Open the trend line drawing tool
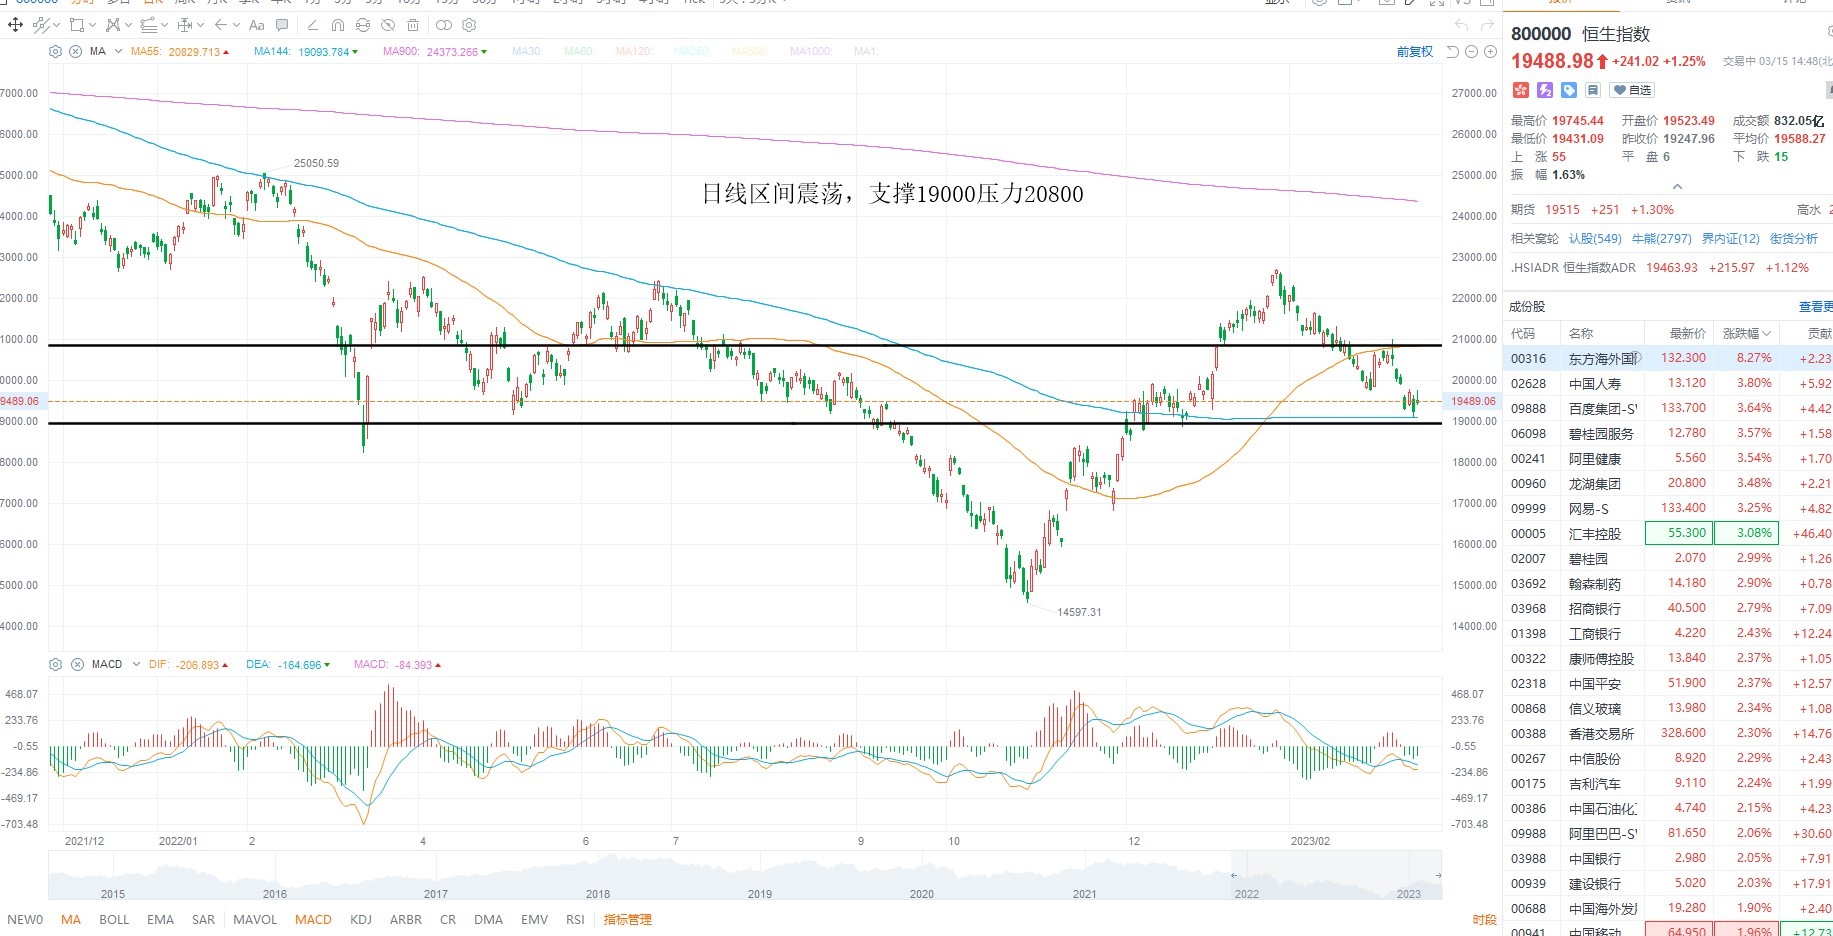1833x936 pixels. 41,25
